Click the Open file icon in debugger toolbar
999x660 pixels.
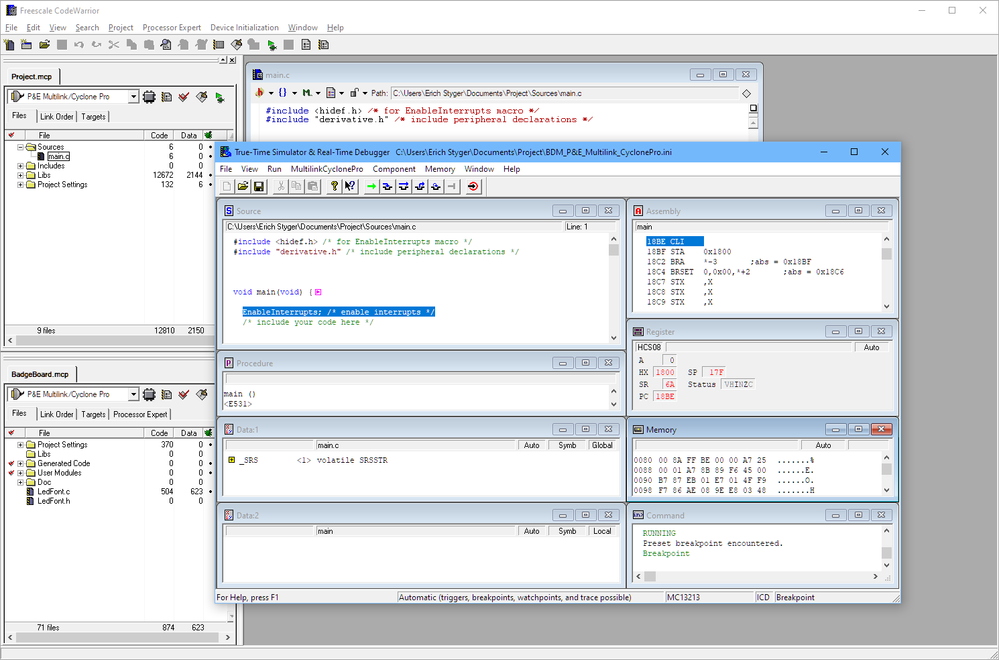click(243, 187)
